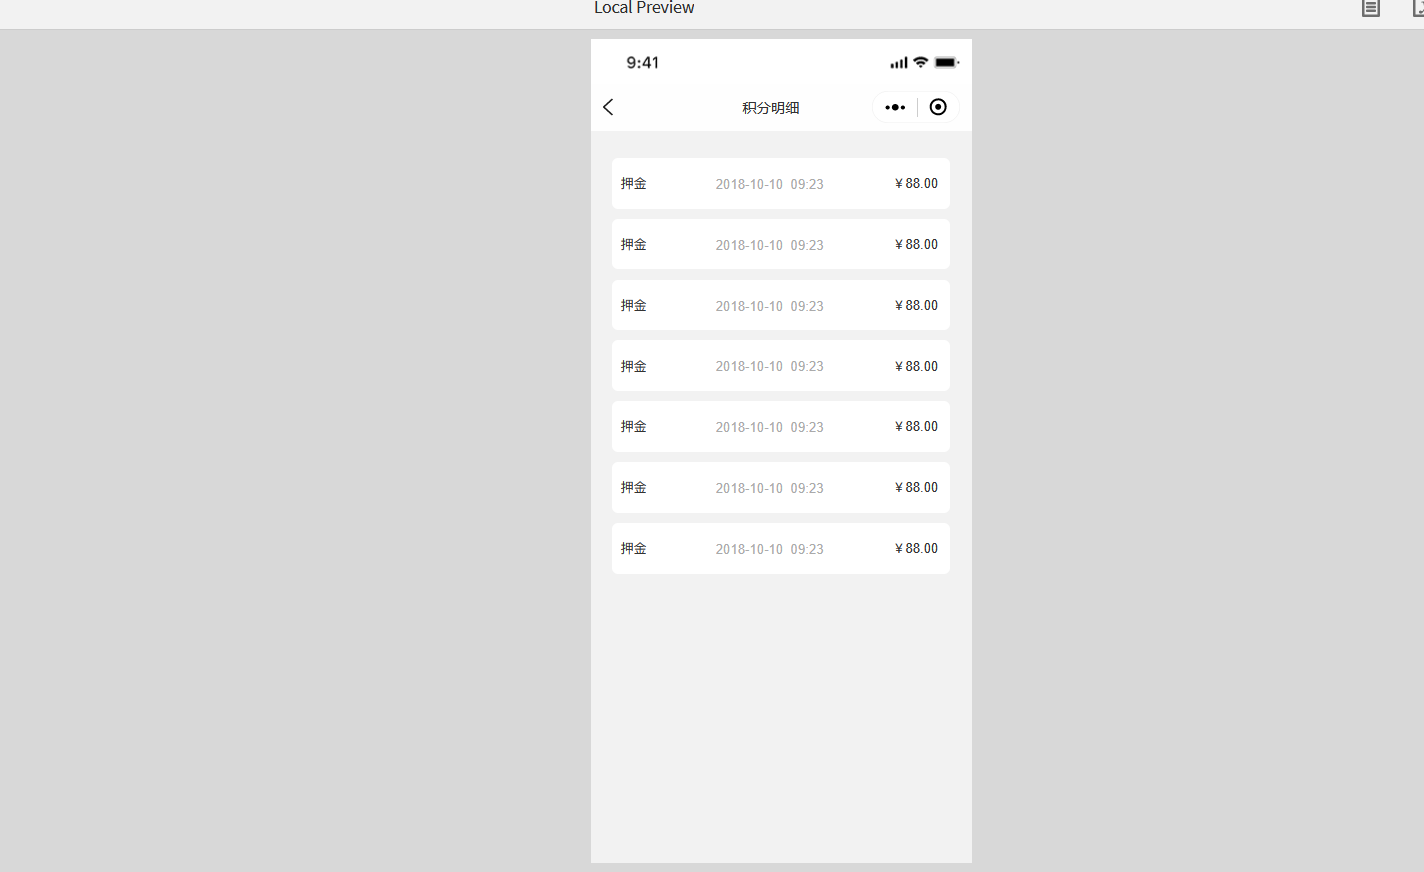This screenshot has height=872, width=1424.
Task: Open the last 押金 record in list
Action: pos(780,549)
